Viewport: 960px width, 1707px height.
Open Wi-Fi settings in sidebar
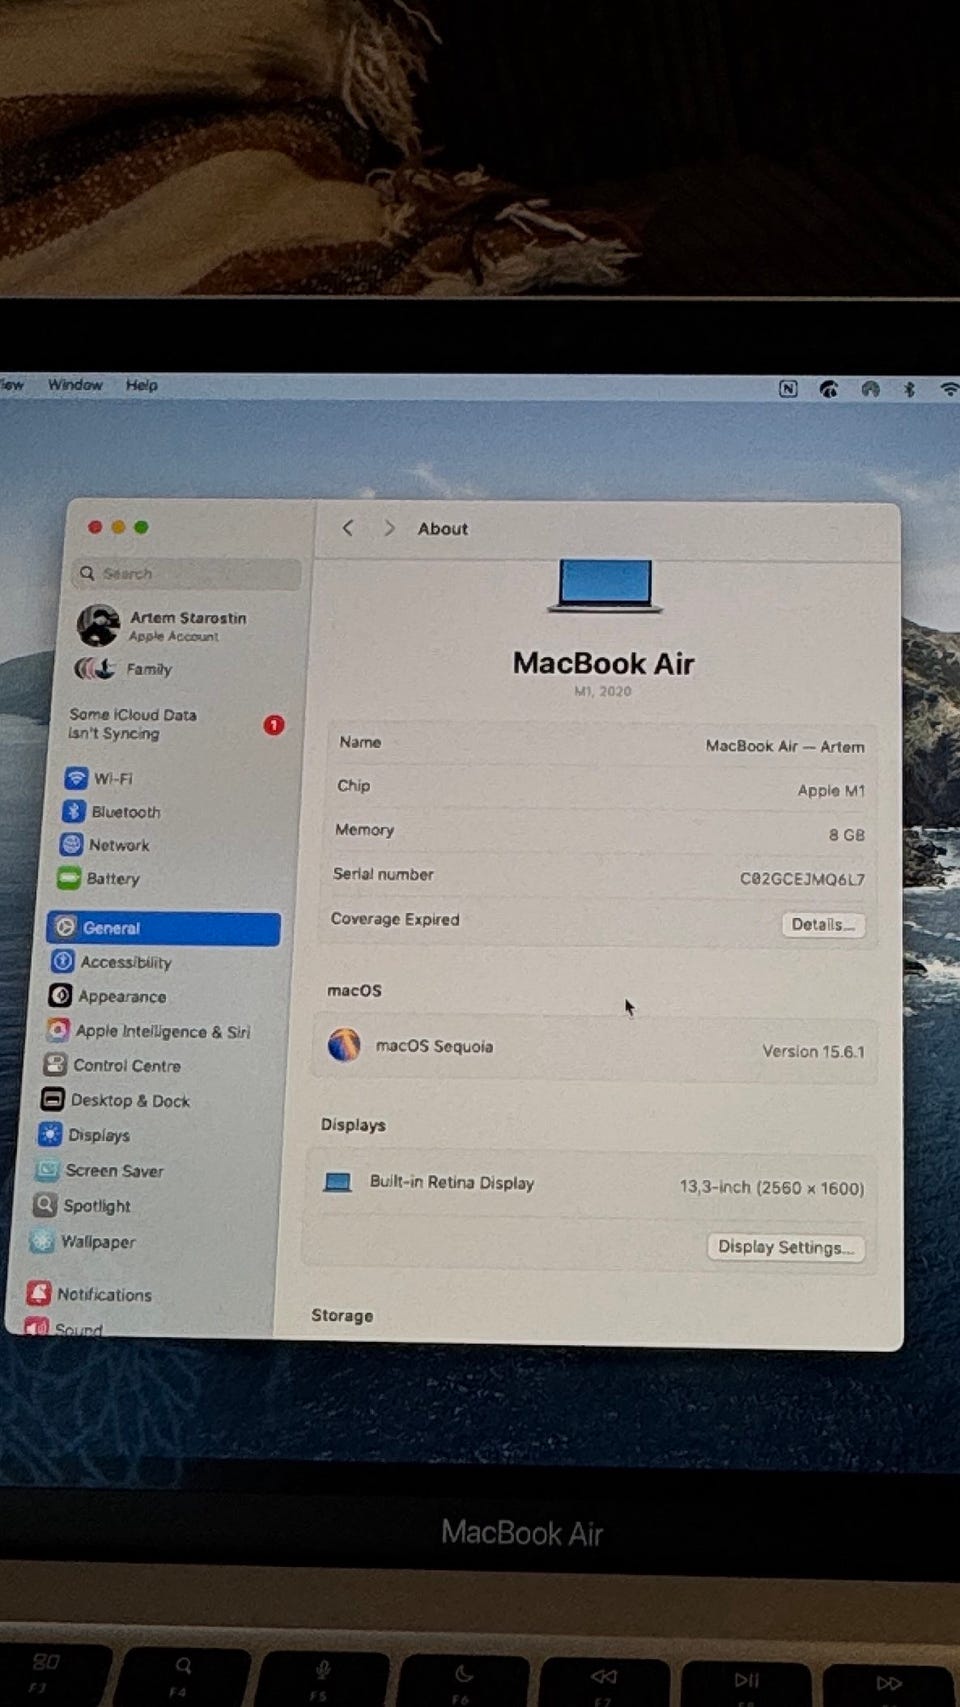click(98, 778)
